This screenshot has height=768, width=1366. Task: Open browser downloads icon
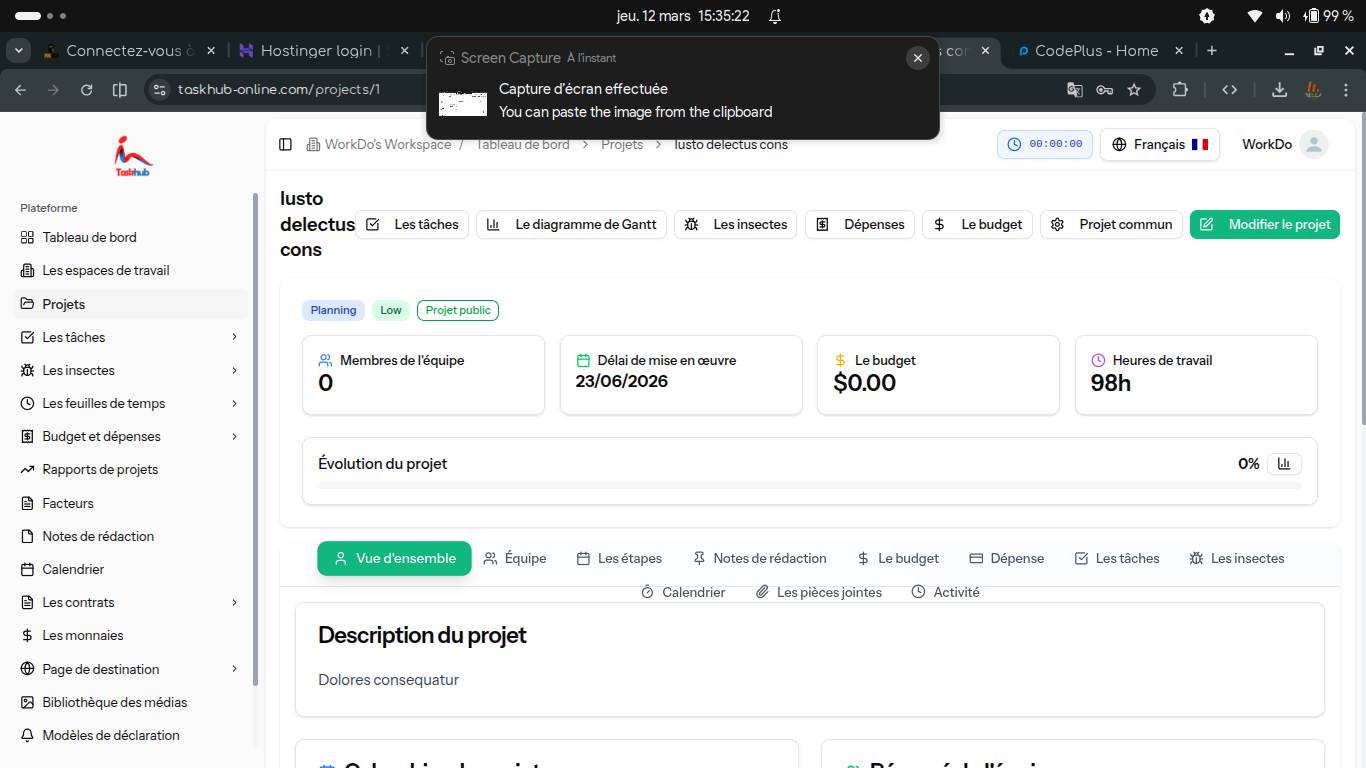(1279, 90)
